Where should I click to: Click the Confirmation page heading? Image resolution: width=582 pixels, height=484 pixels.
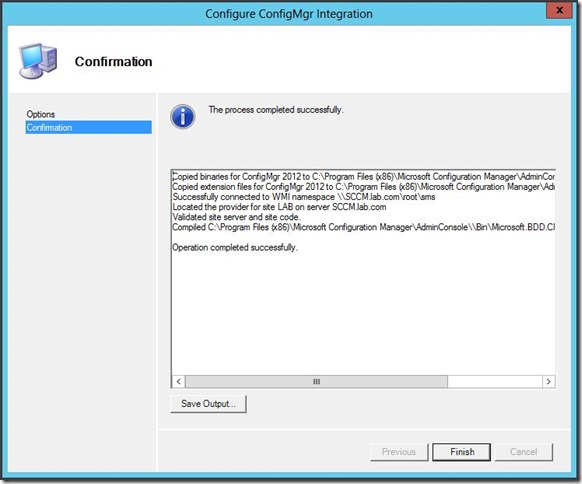[114, 62]
